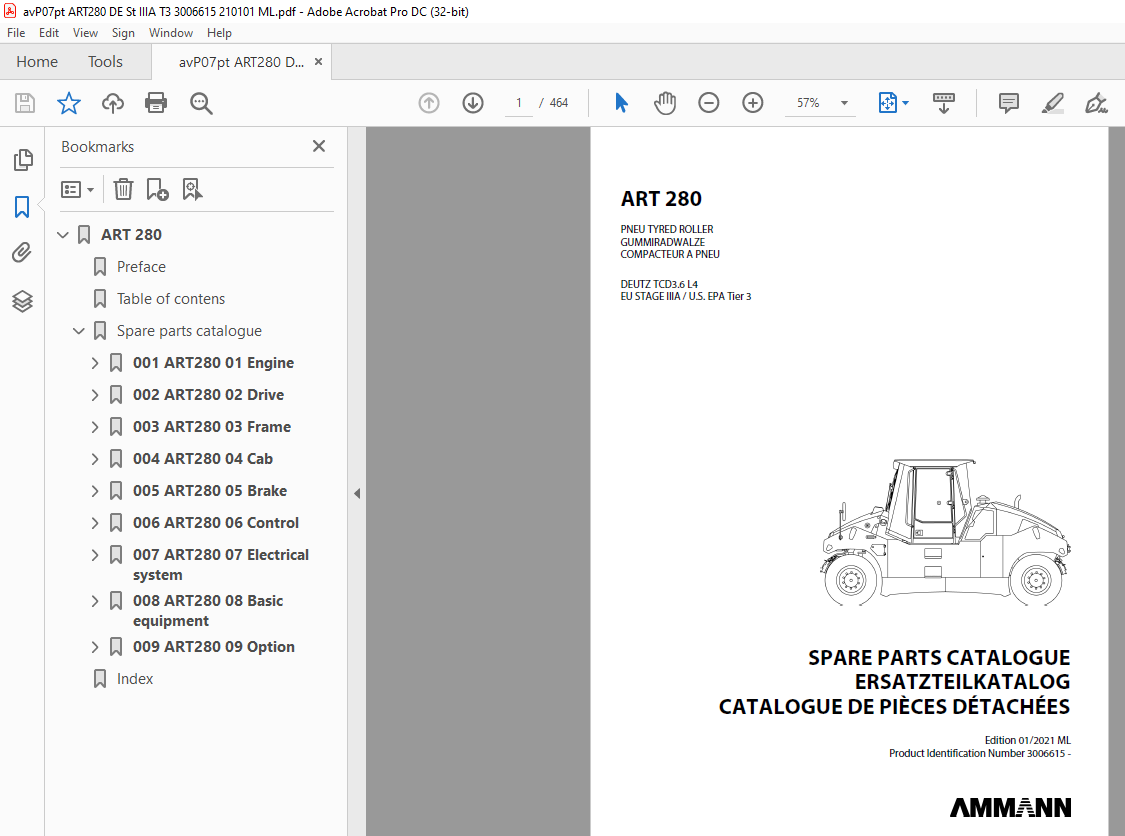Open the View menu
This screenshot has width=1125, height=836.
coord(85,33)
